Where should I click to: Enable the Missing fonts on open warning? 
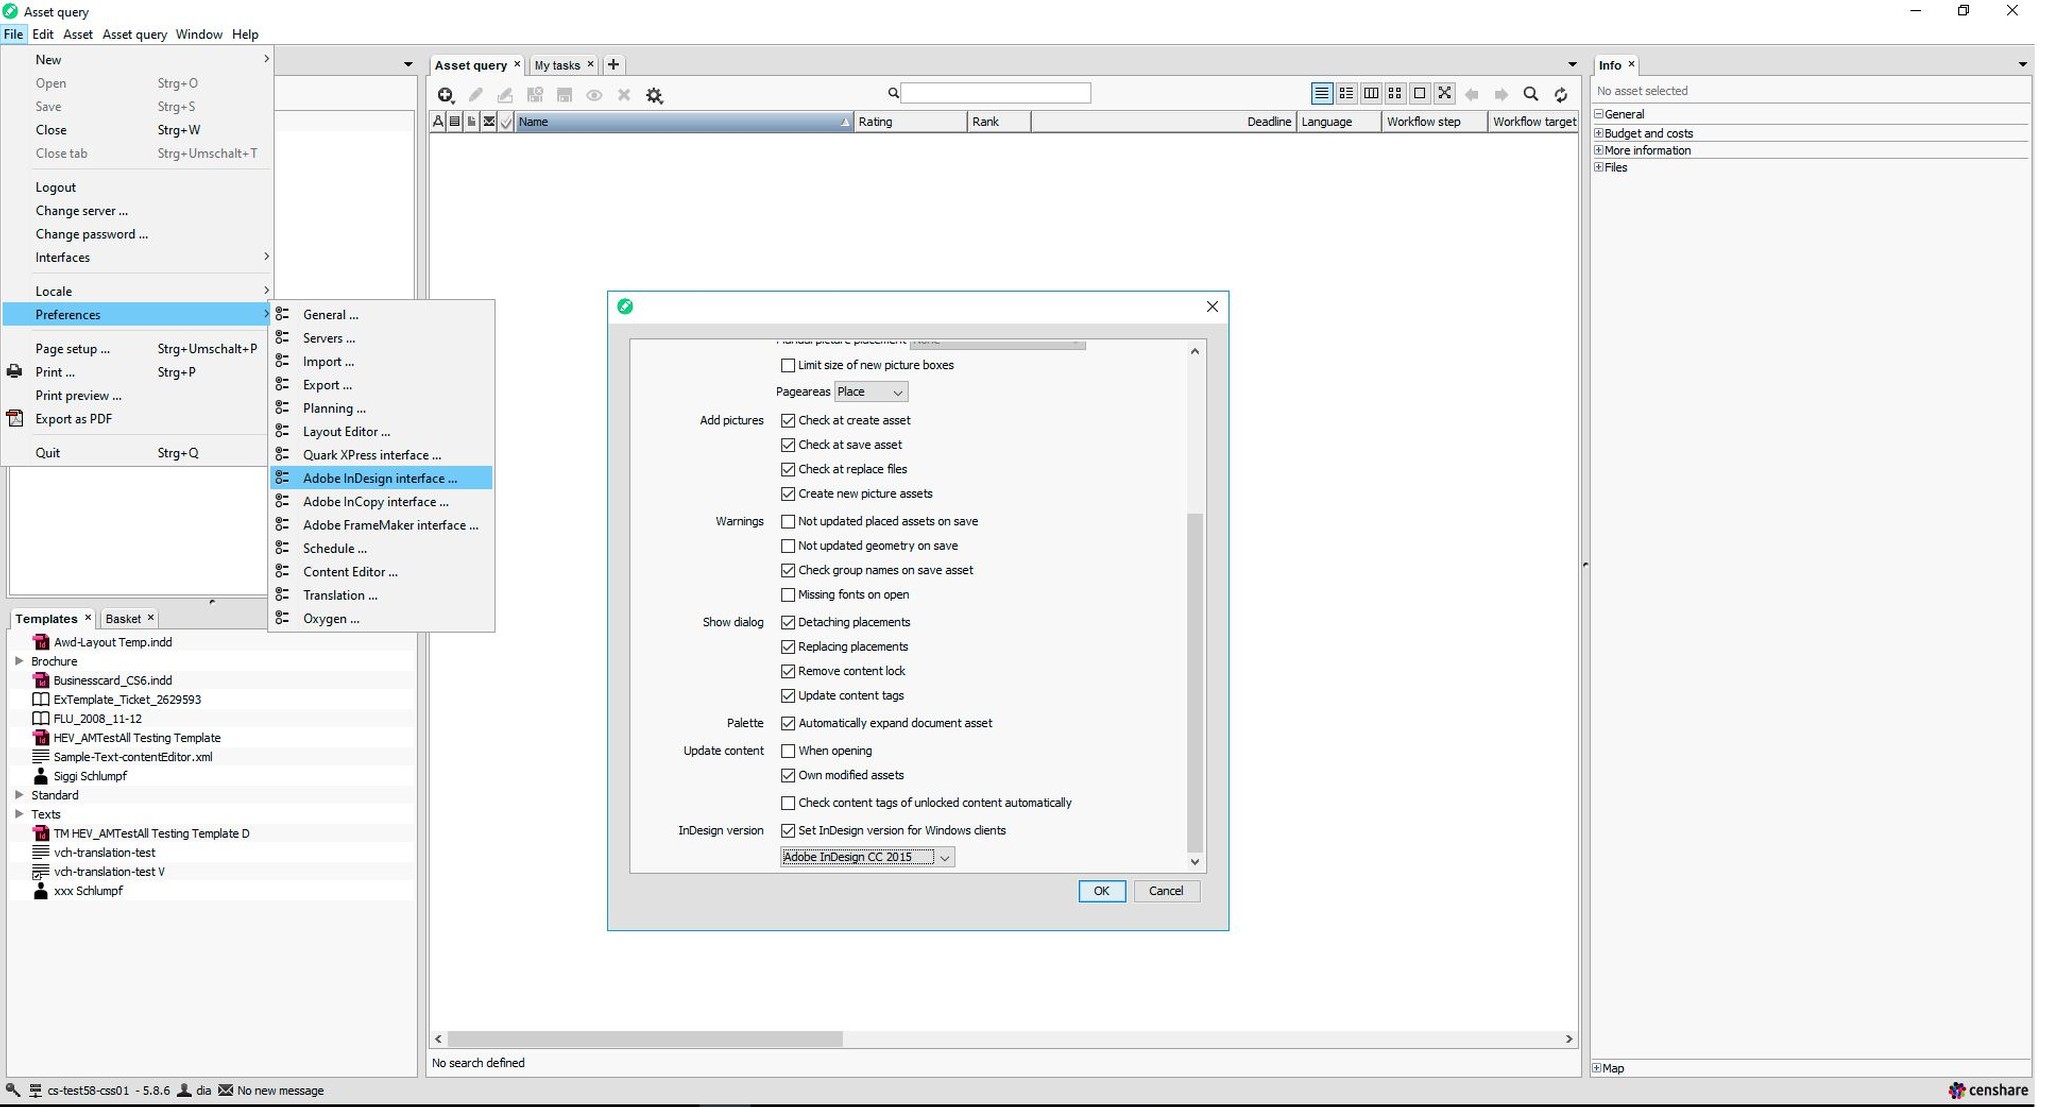coord(789,595)
